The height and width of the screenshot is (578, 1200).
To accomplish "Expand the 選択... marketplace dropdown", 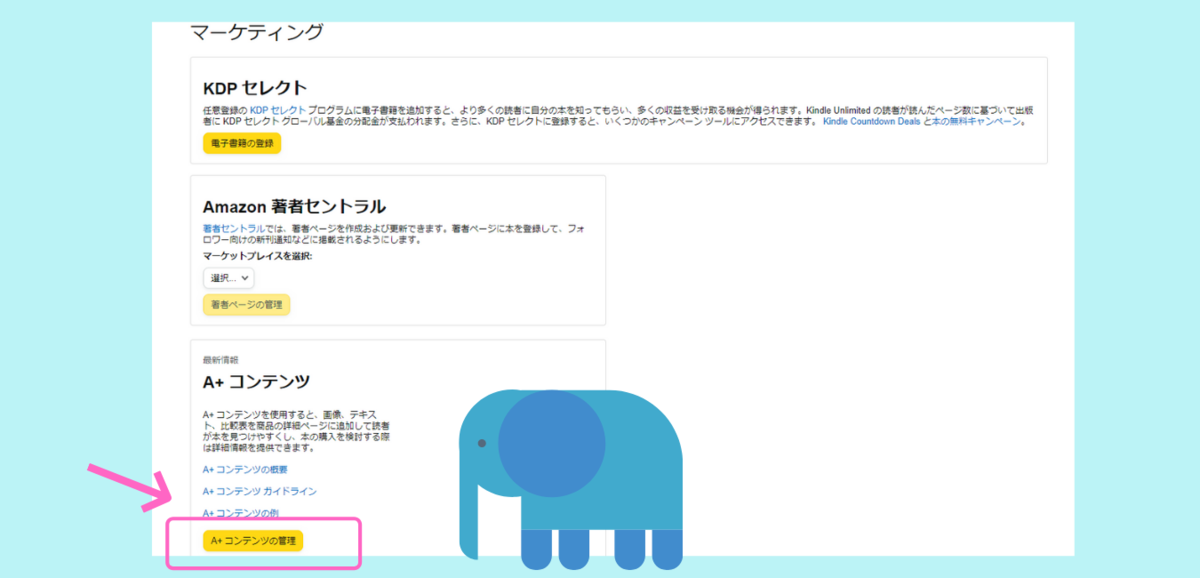I will [x=229, y=278].
